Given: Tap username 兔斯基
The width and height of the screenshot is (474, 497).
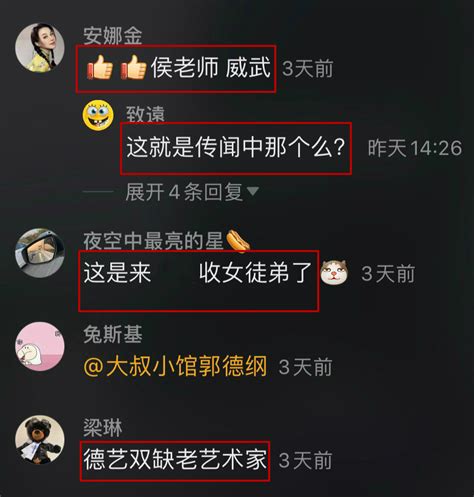Looking at the screenshot, I should pyautogui.click(x=113, y=334).
